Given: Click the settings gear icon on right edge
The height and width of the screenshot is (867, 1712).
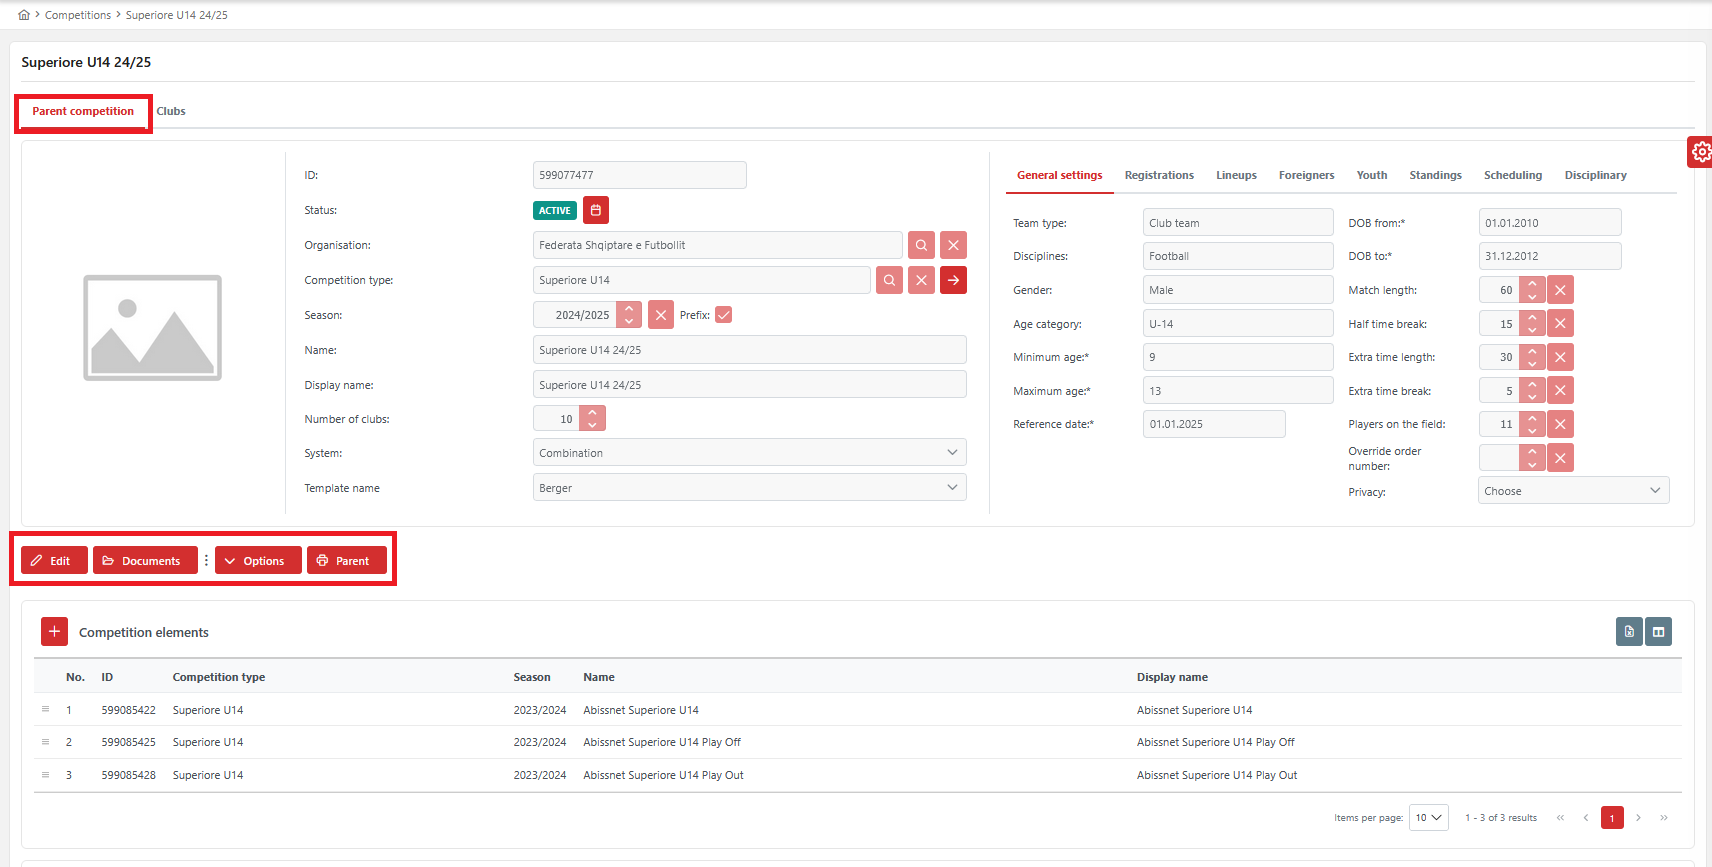Looking at the screenshot, I should (x=1700, y=152).
